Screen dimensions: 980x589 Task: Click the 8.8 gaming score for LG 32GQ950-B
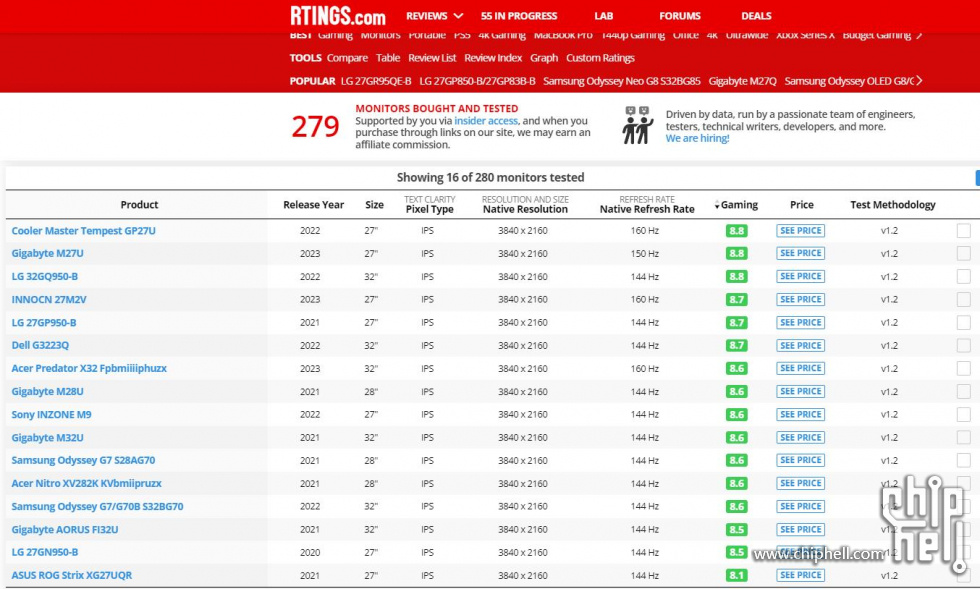(x=736, y=276)
